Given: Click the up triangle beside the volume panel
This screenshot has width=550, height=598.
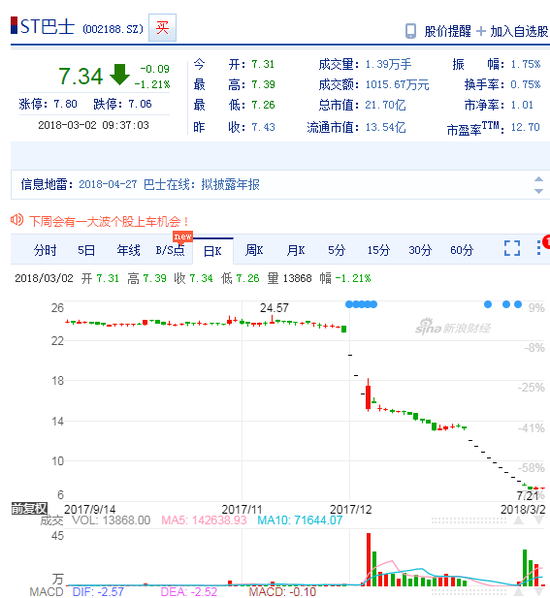Looking at the screenshot, I should pyautogui.click(x=519, y=520).
